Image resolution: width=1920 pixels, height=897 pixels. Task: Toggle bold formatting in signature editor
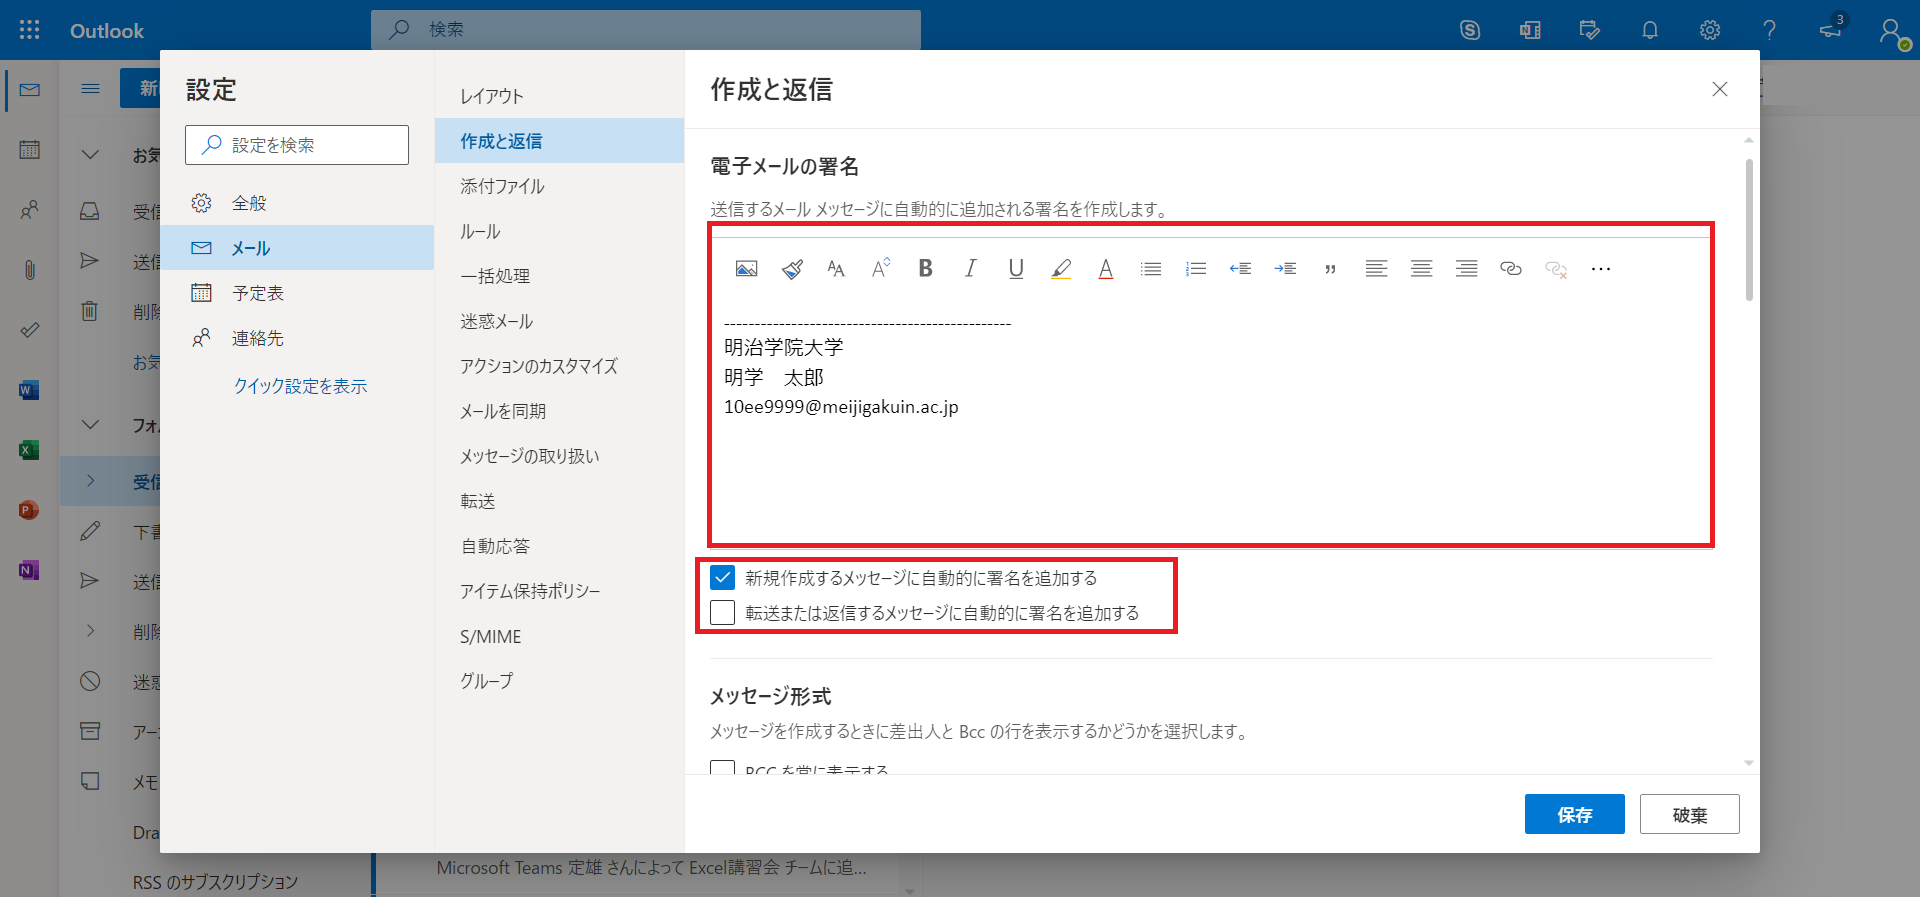pos(925,269)
